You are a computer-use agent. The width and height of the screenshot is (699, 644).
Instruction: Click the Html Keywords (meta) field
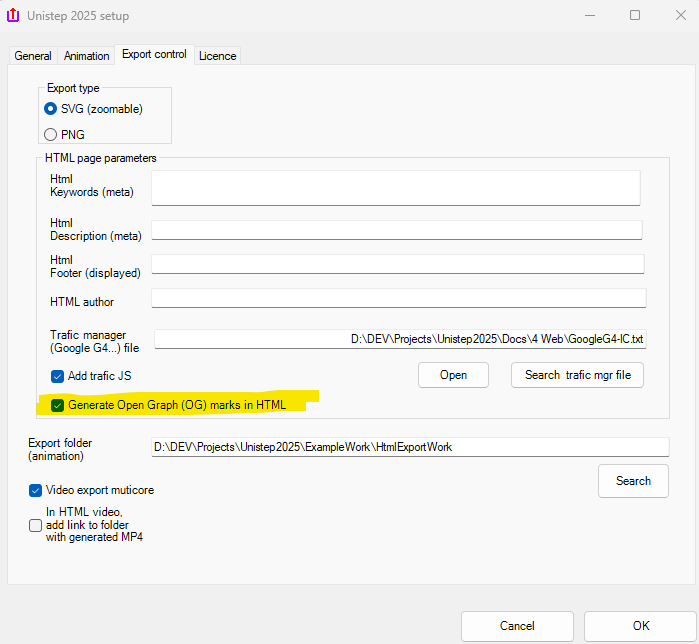(x=395, y=187)
